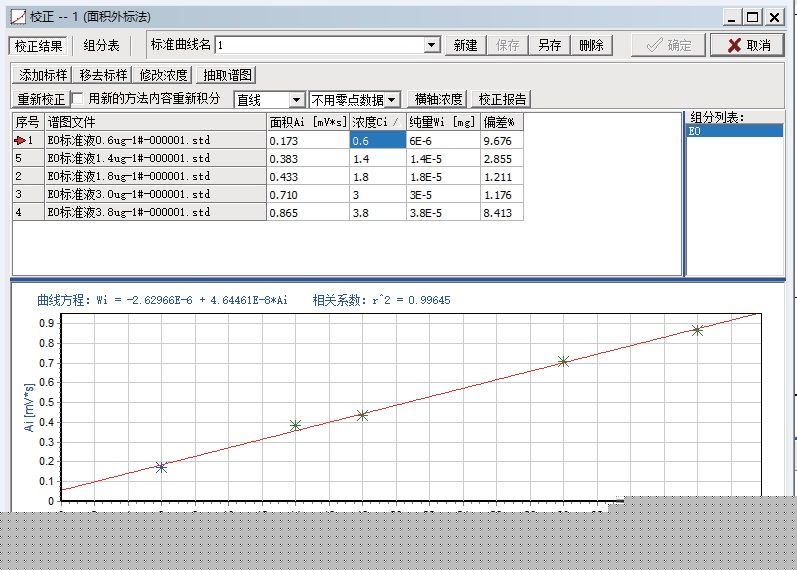The width and height of the screenshot is (797, 570).
Task: Expand the 直线 curve type dropdown
Action: coord(296,100)
